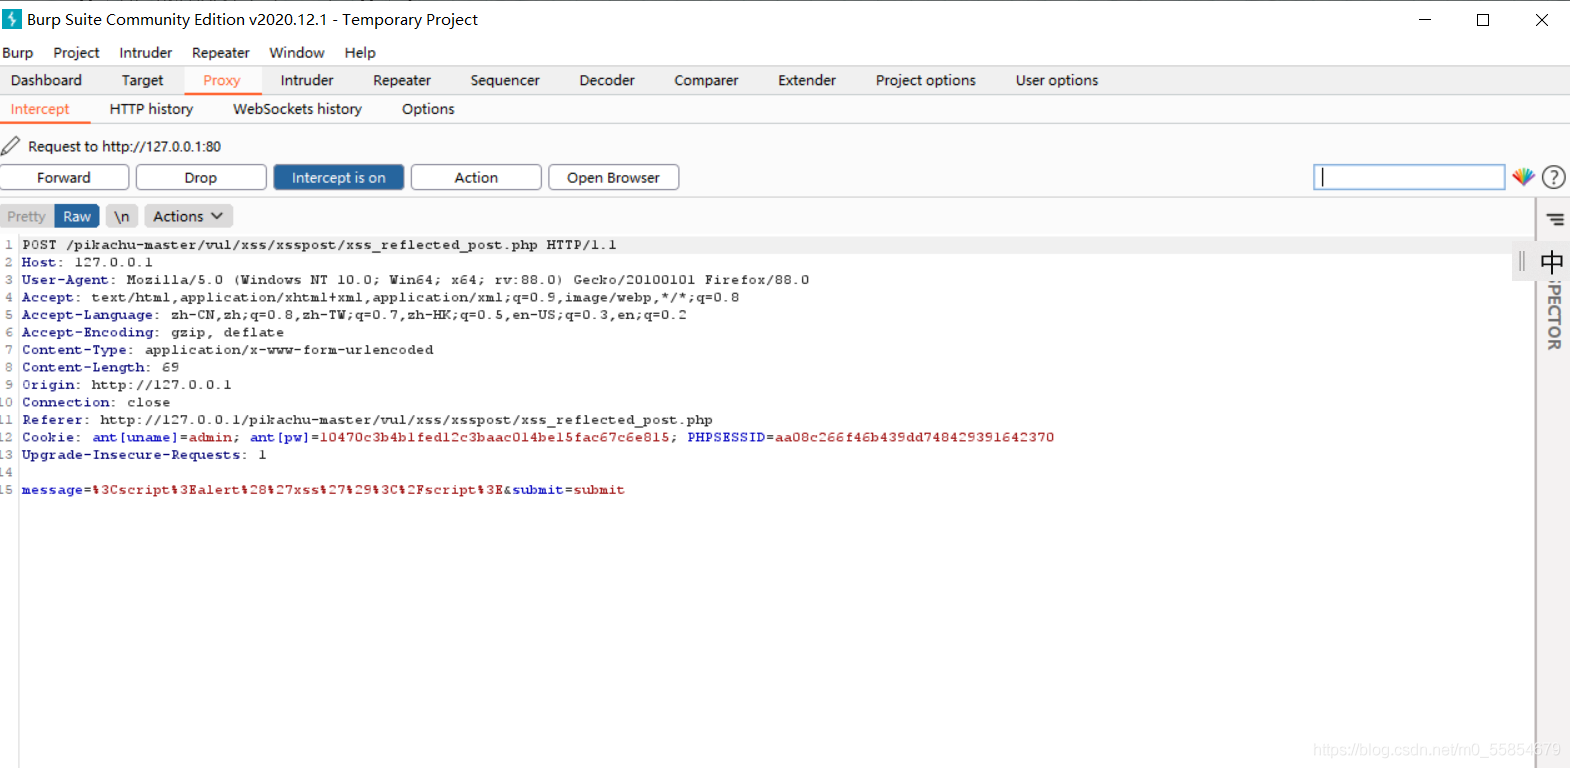Forward the intercepted request

[x=64, y=177]
